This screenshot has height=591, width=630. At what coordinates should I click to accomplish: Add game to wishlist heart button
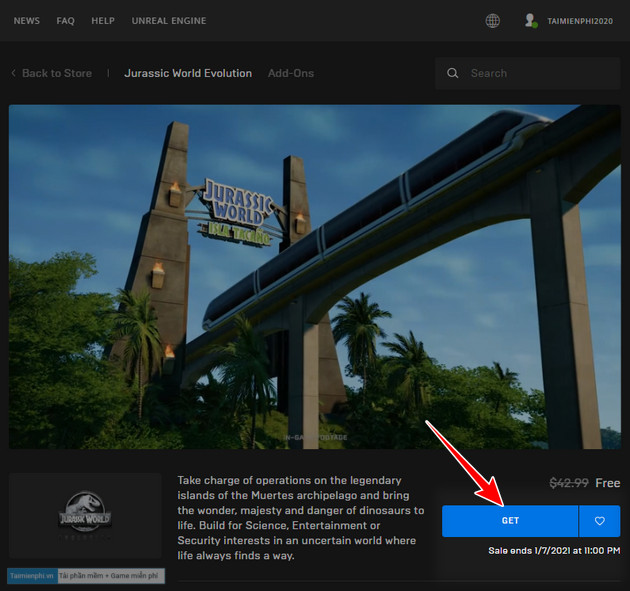pos(599,521)
